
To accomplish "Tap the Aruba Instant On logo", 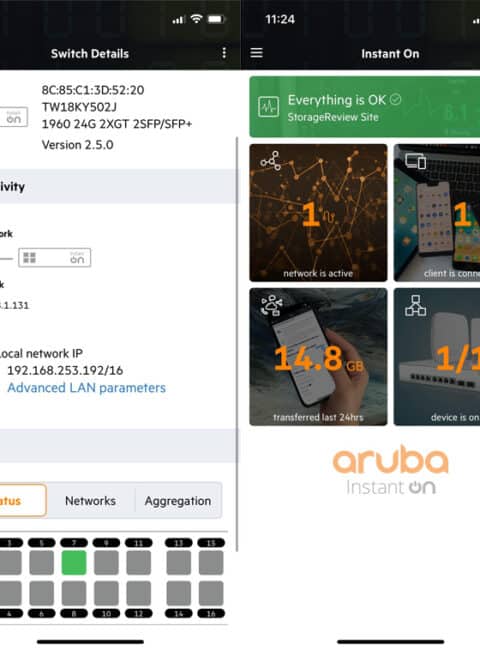I will (390, 470).
